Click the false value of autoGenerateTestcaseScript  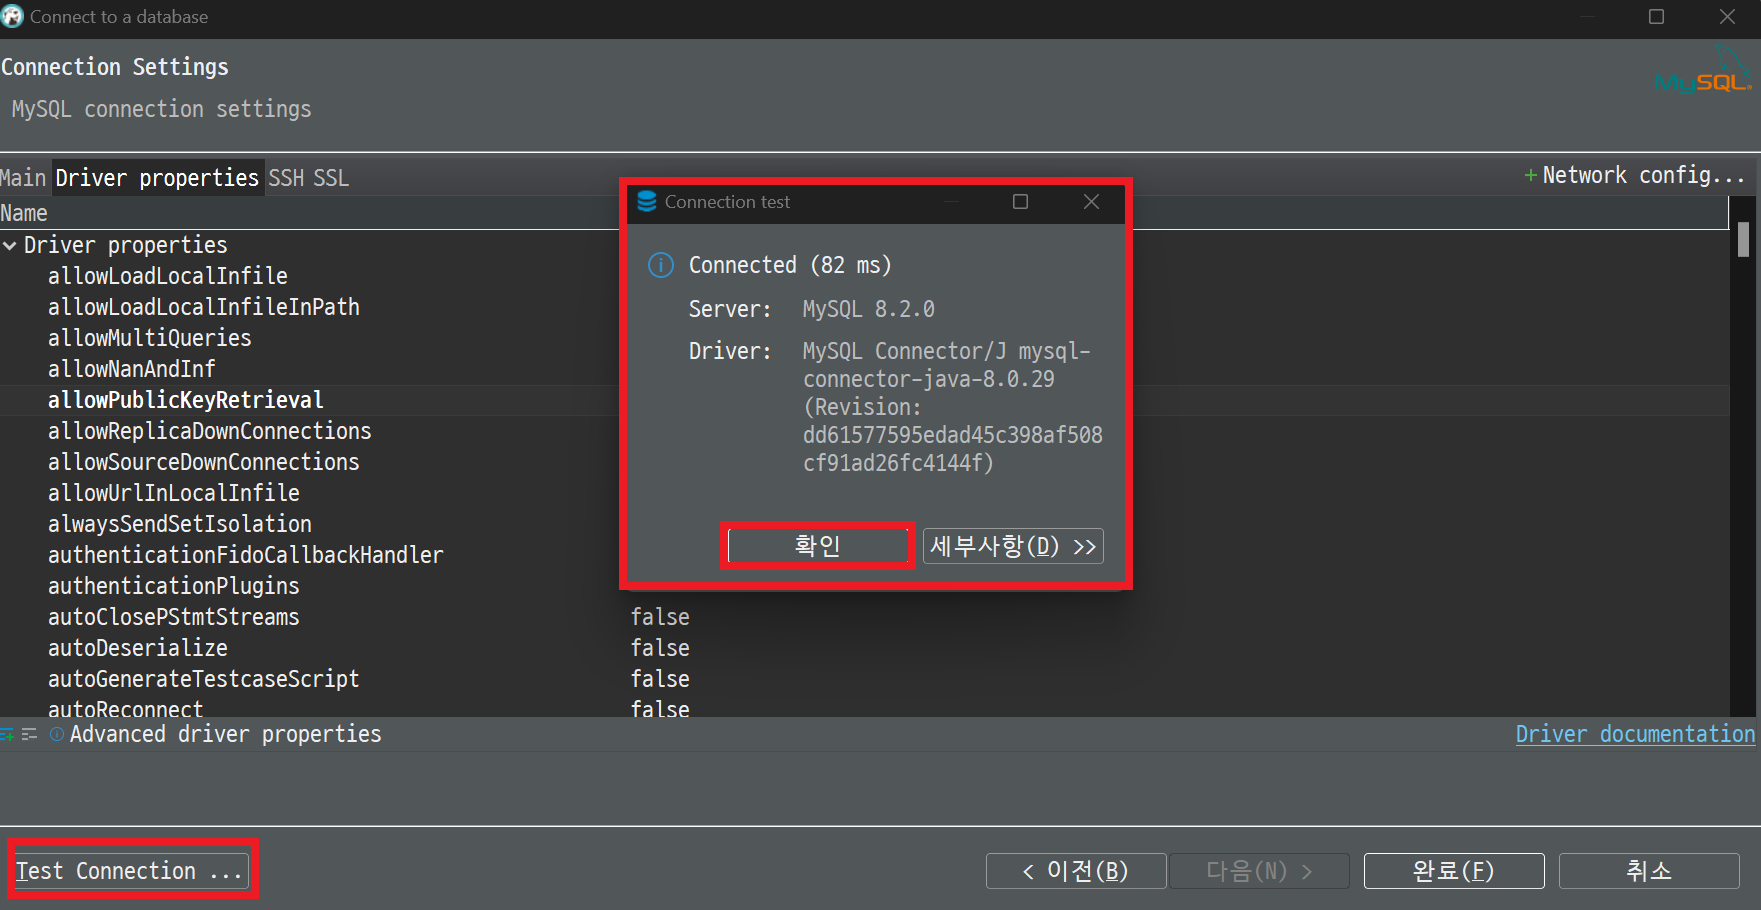point(660,679)
